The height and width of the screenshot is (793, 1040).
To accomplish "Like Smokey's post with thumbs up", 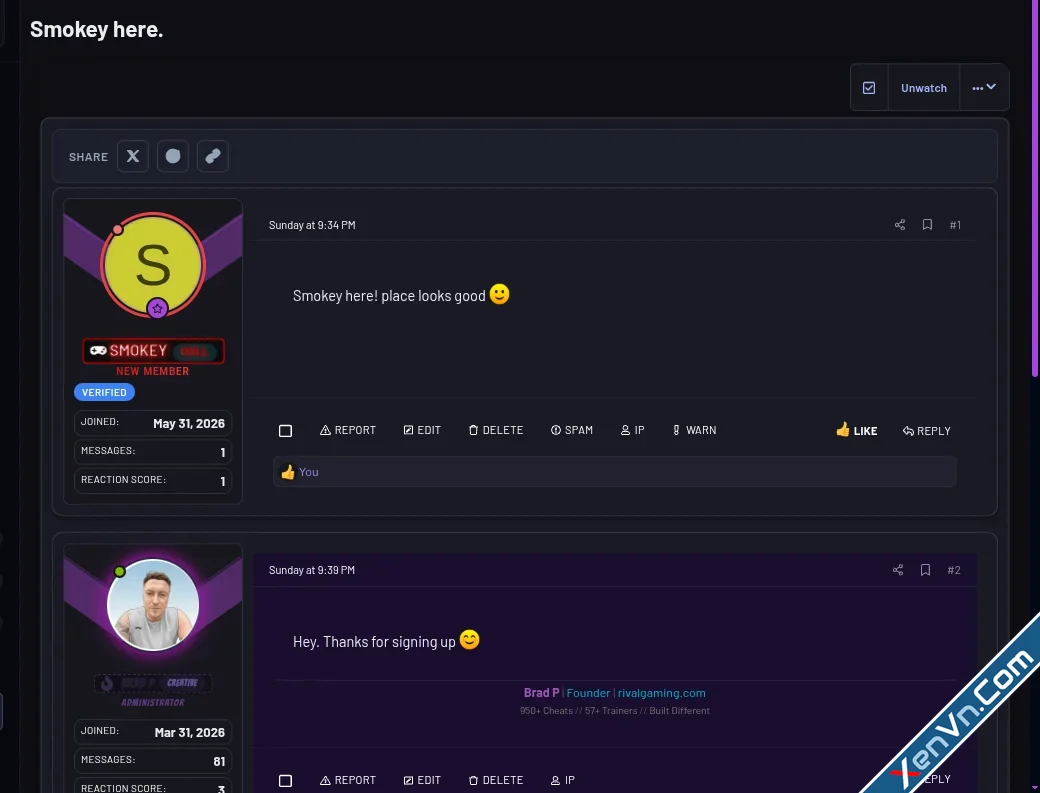I will point(856,430).
